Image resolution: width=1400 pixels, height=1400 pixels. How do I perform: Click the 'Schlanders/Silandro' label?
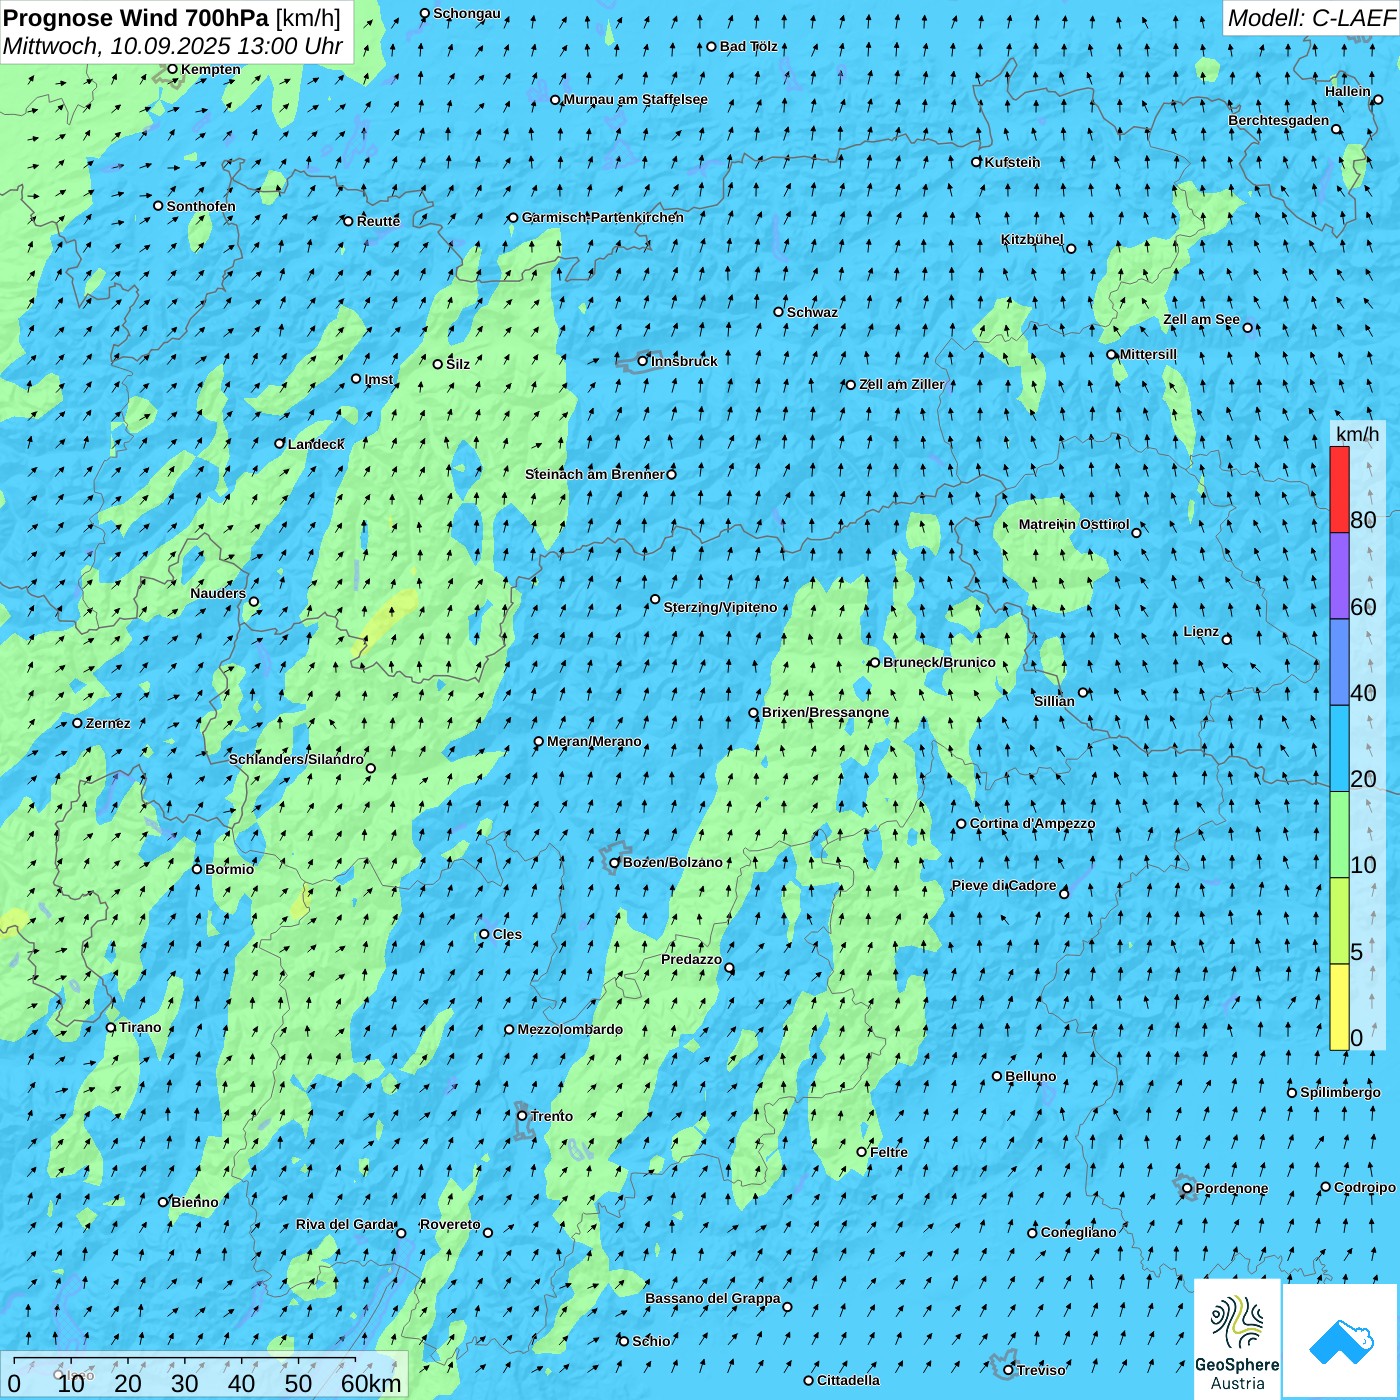tap(296, 759)
